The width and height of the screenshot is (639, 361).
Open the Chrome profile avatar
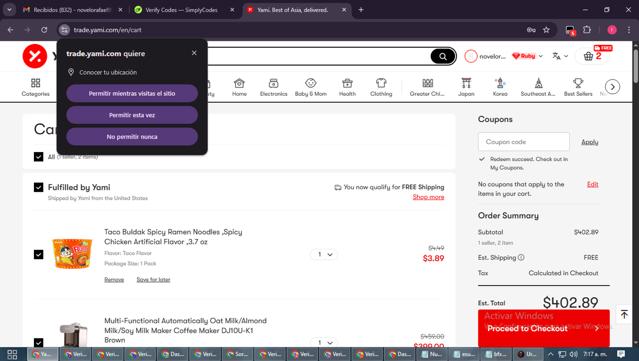pos(612,30)
